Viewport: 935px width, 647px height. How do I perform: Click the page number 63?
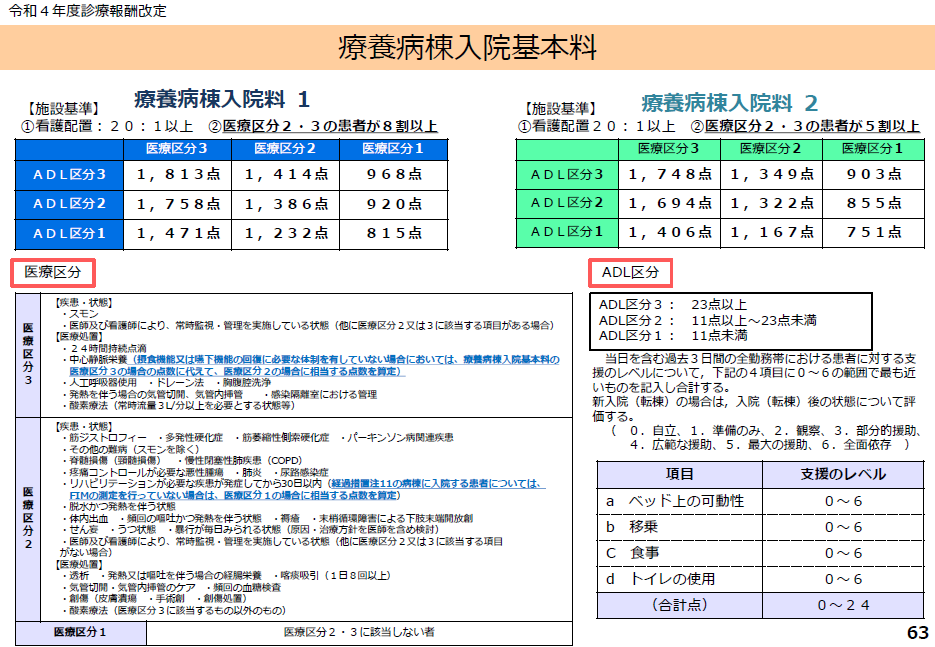pyautogui.click(x=917, y=632)
